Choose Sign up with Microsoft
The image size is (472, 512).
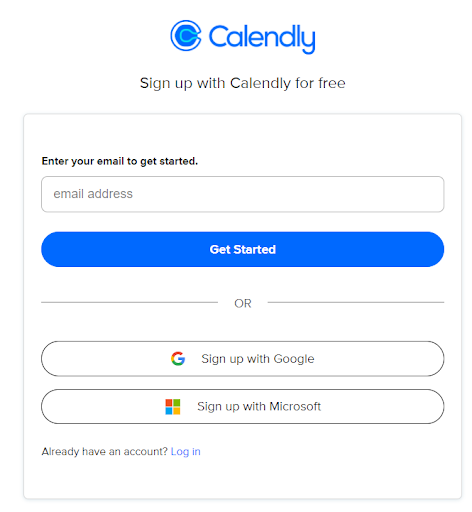point(243,407)
